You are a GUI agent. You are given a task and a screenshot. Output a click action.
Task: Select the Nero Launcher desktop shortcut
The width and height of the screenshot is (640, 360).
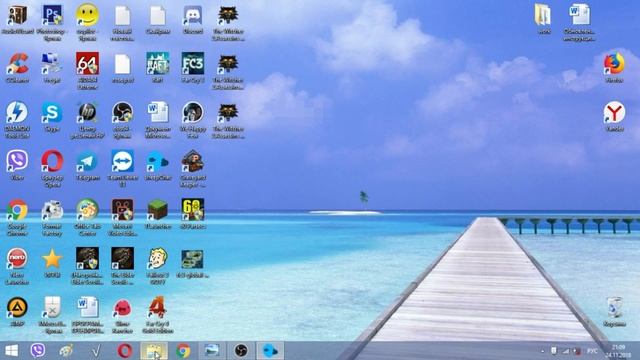[17, 259]
